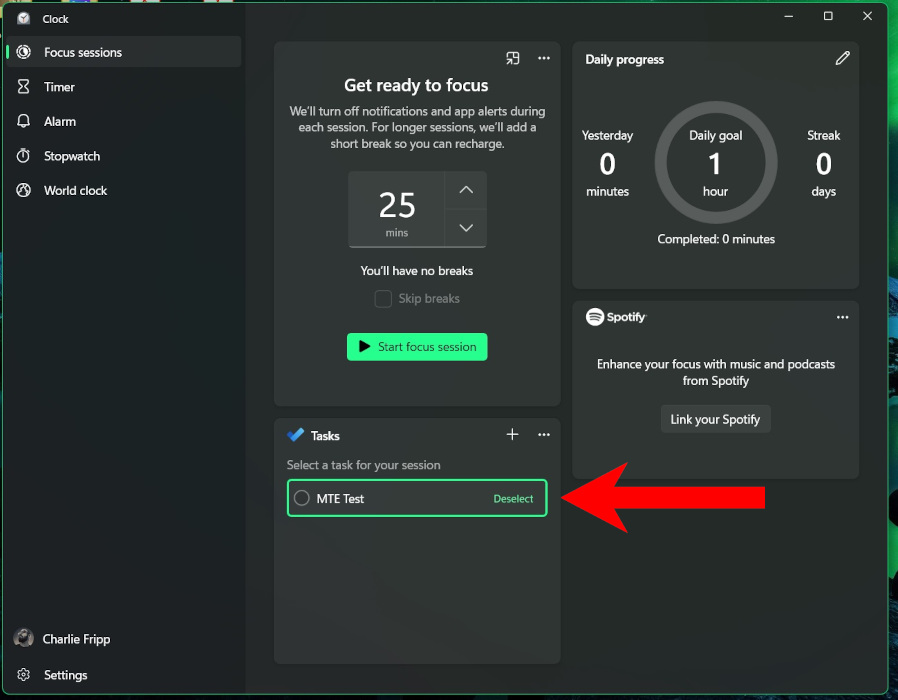Open the focus card ellipsis menu
The height and width of the screenshot is (700, 898).
coord(544,58)
